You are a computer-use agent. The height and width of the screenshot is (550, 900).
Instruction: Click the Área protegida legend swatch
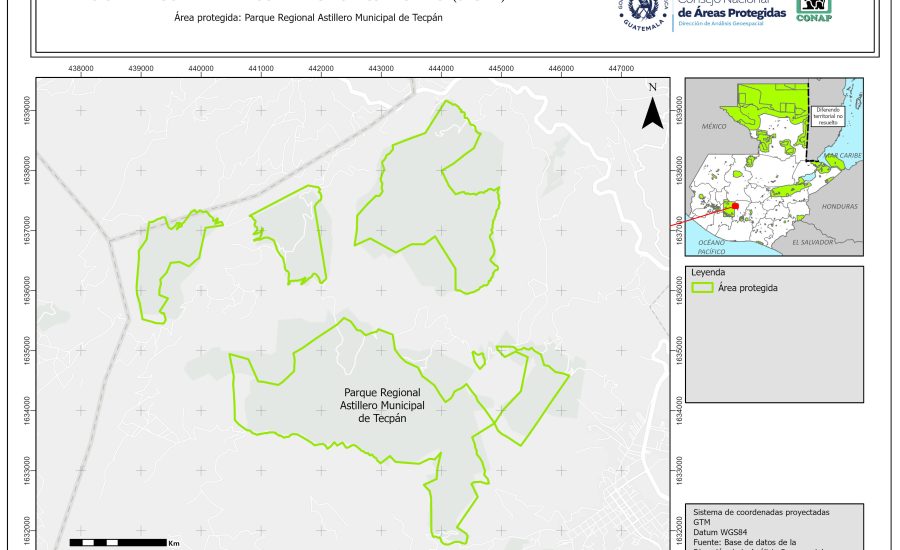pos(704,288)
